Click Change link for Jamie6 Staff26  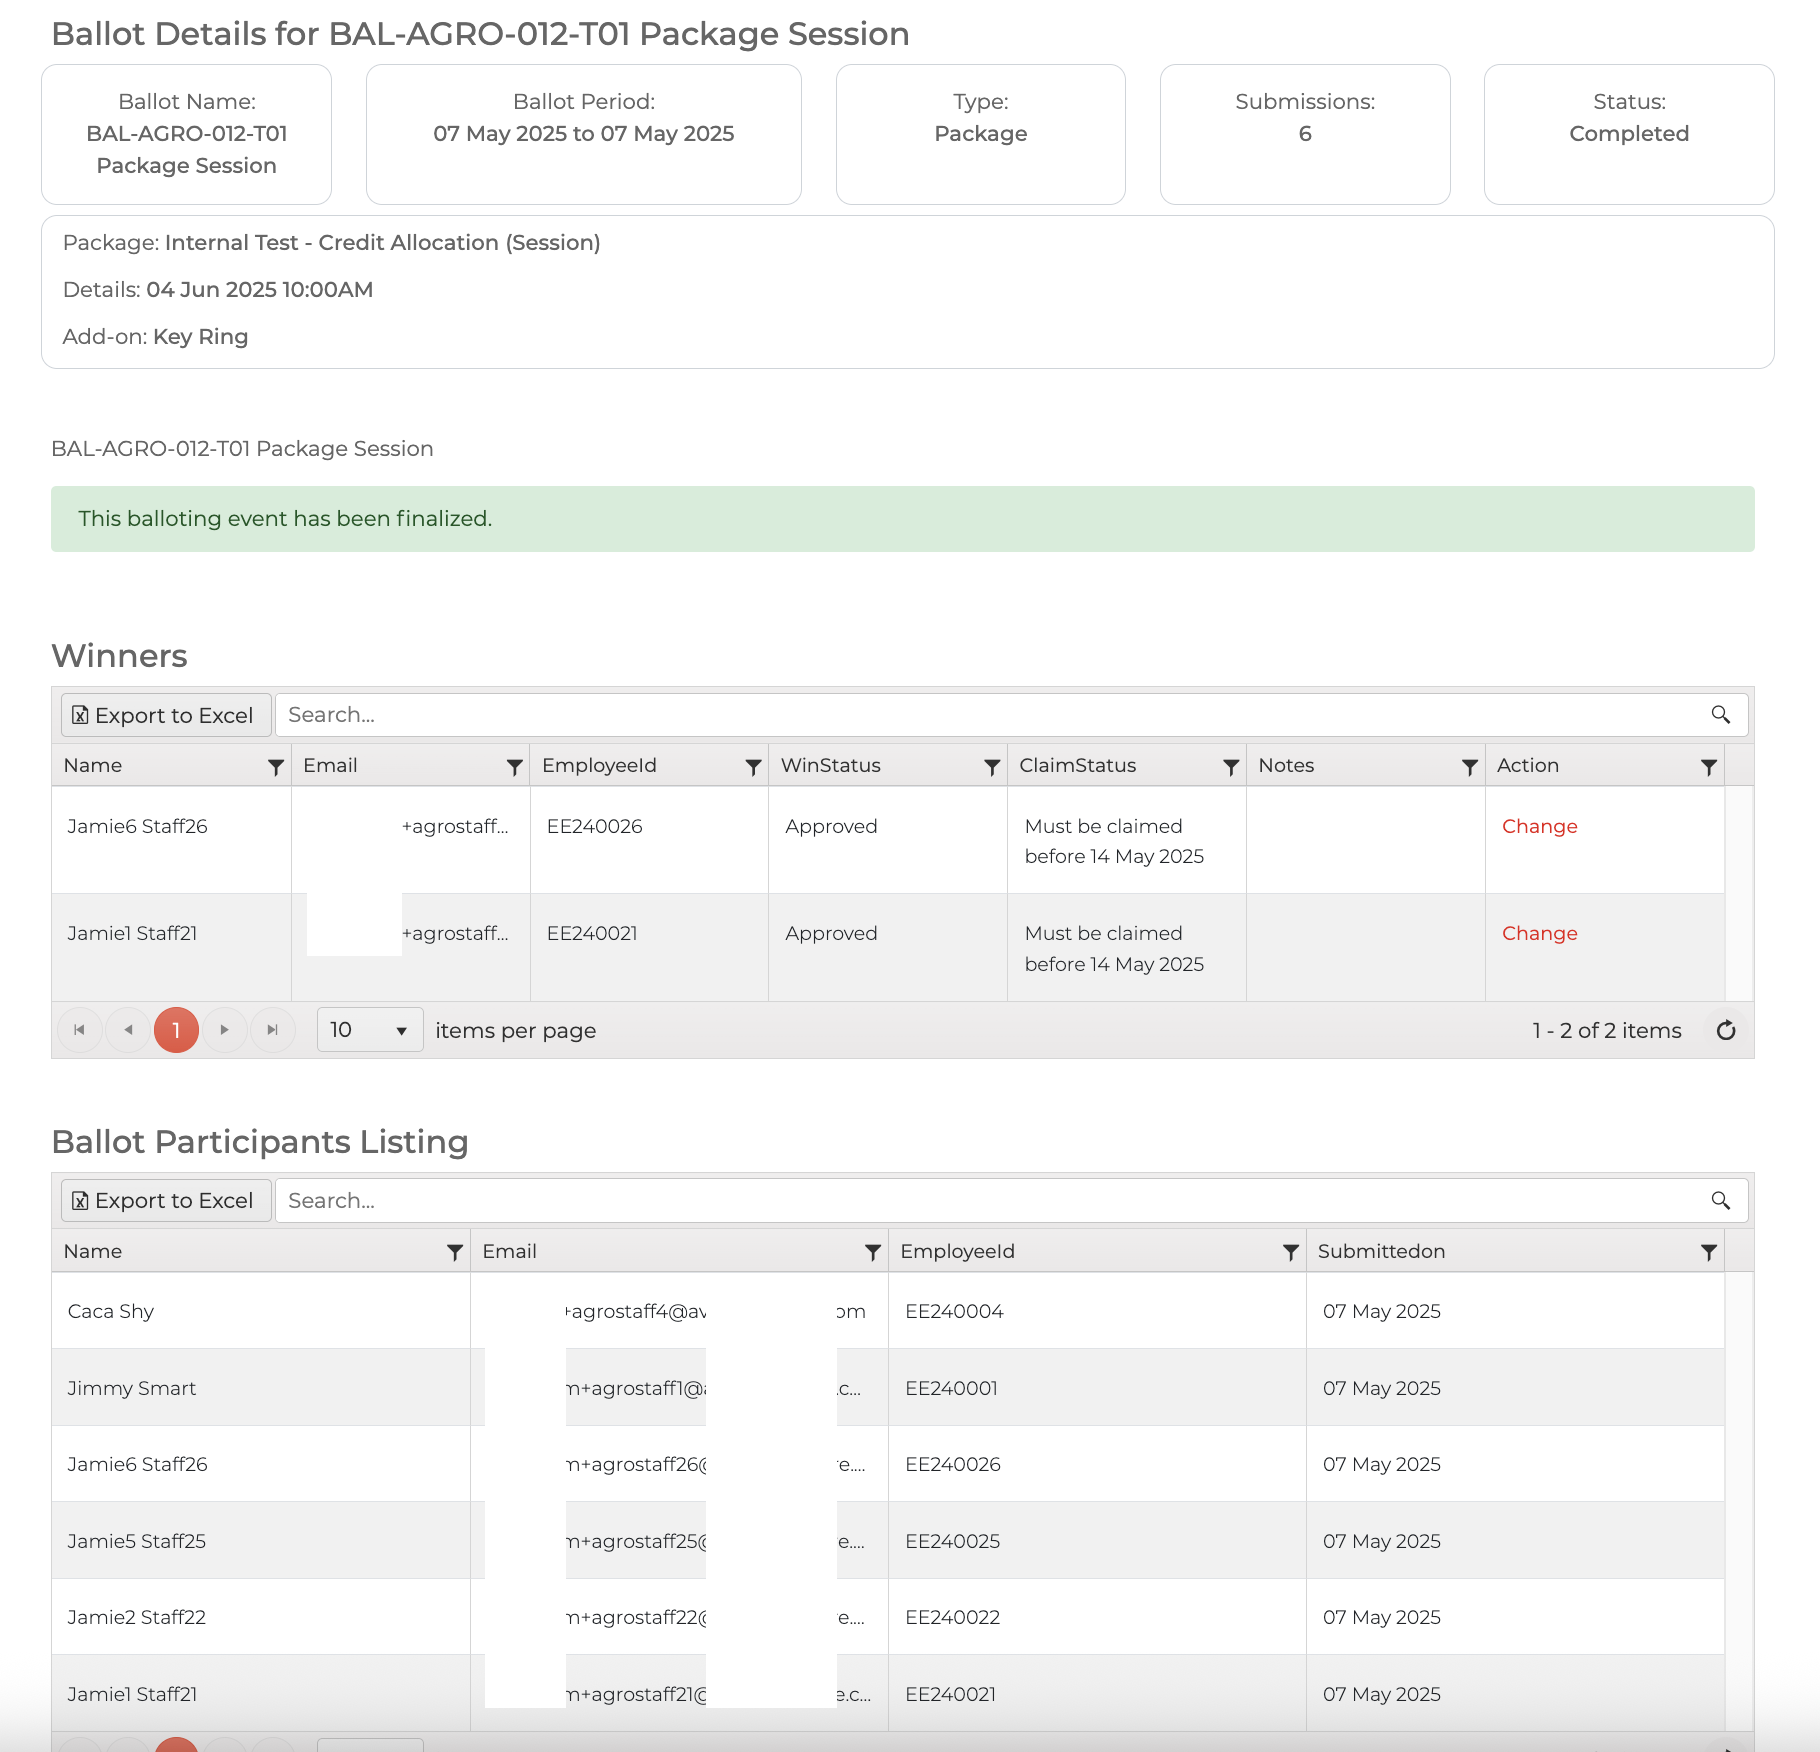[1539, 826]
